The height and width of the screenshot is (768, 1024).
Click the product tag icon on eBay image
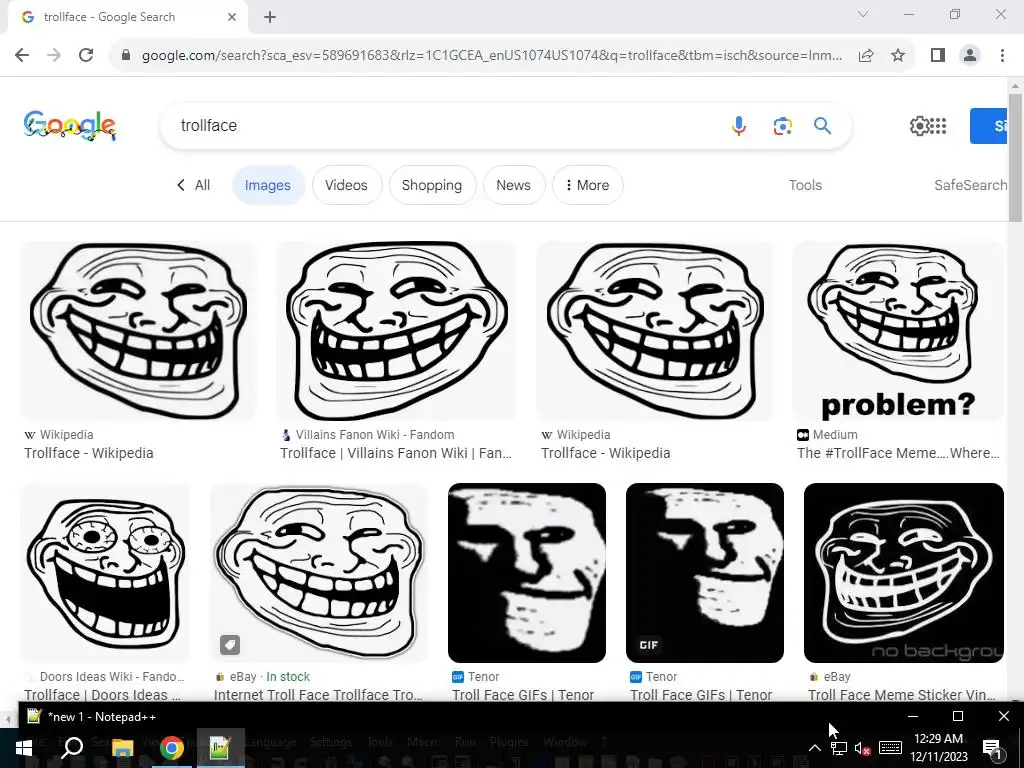pos(230,645)
